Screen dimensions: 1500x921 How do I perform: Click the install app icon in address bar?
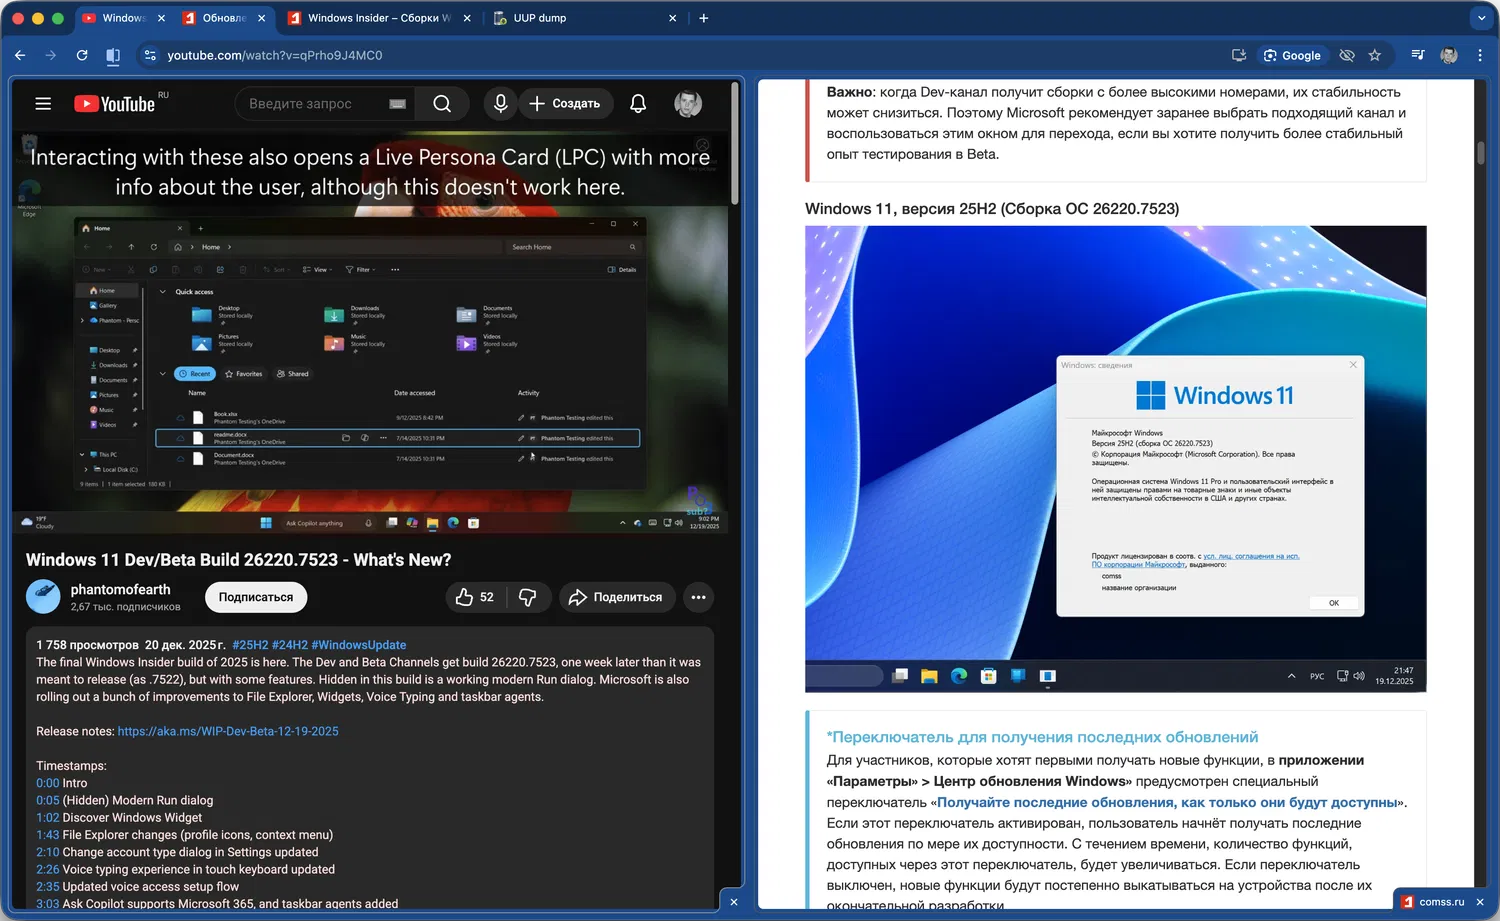click(x=1239, y=55)
